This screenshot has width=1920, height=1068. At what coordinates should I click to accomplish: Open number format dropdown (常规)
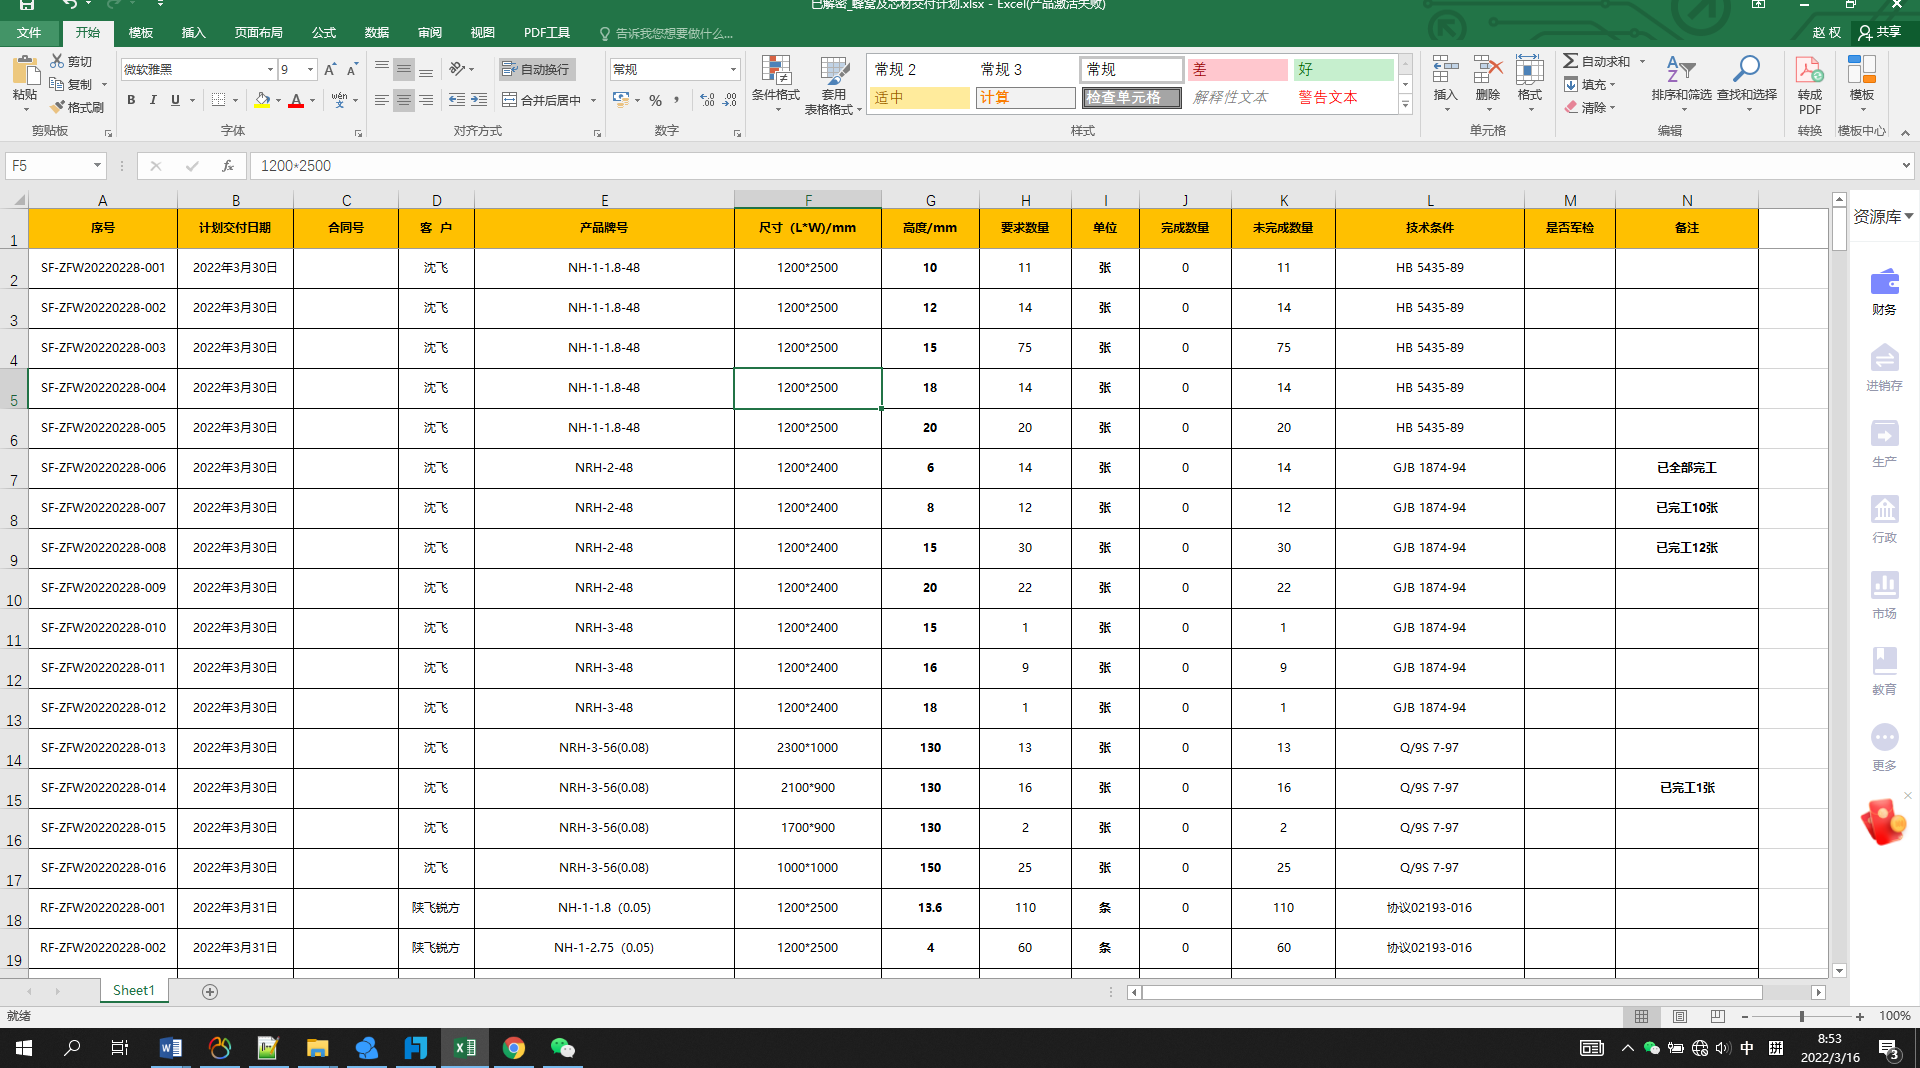733,69
